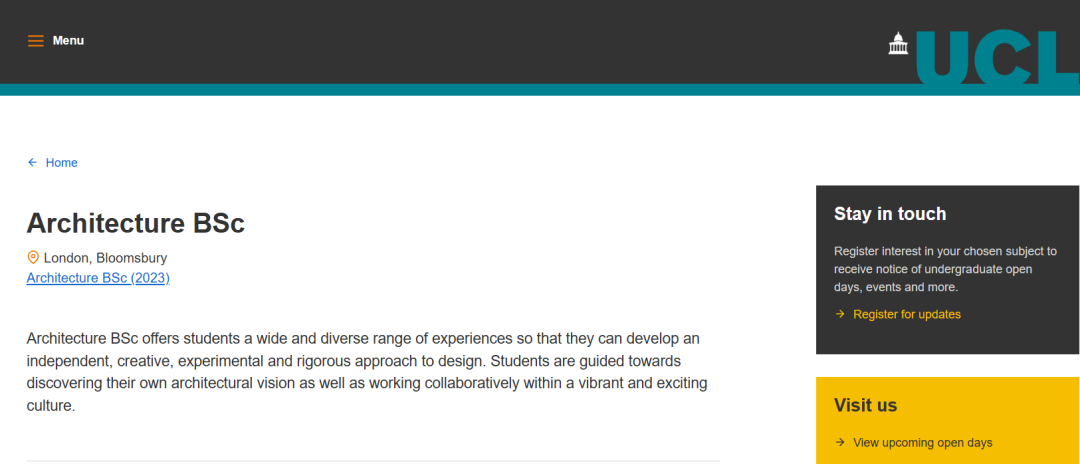Click the course description paragraph

pos(367,372)
